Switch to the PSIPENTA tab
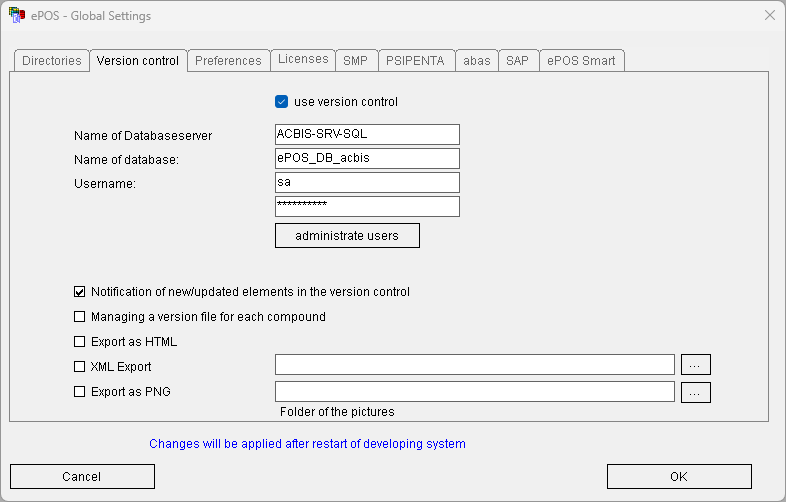786x502 pixels. (415, 61)
